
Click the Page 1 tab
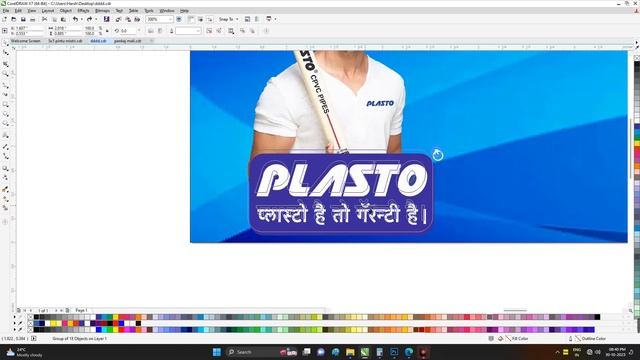(x=81, y=310)
